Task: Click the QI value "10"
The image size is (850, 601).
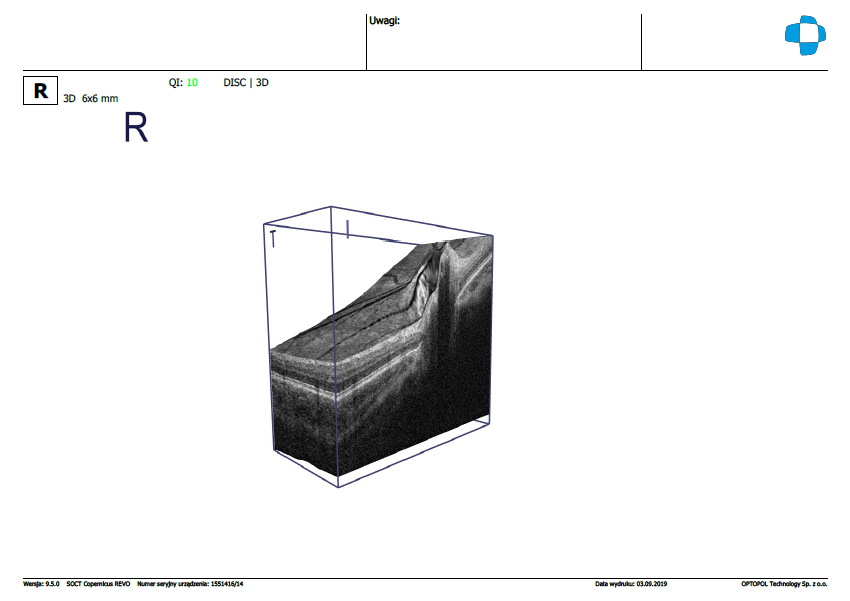Action: pyautogui.click(x=192, y=82)
